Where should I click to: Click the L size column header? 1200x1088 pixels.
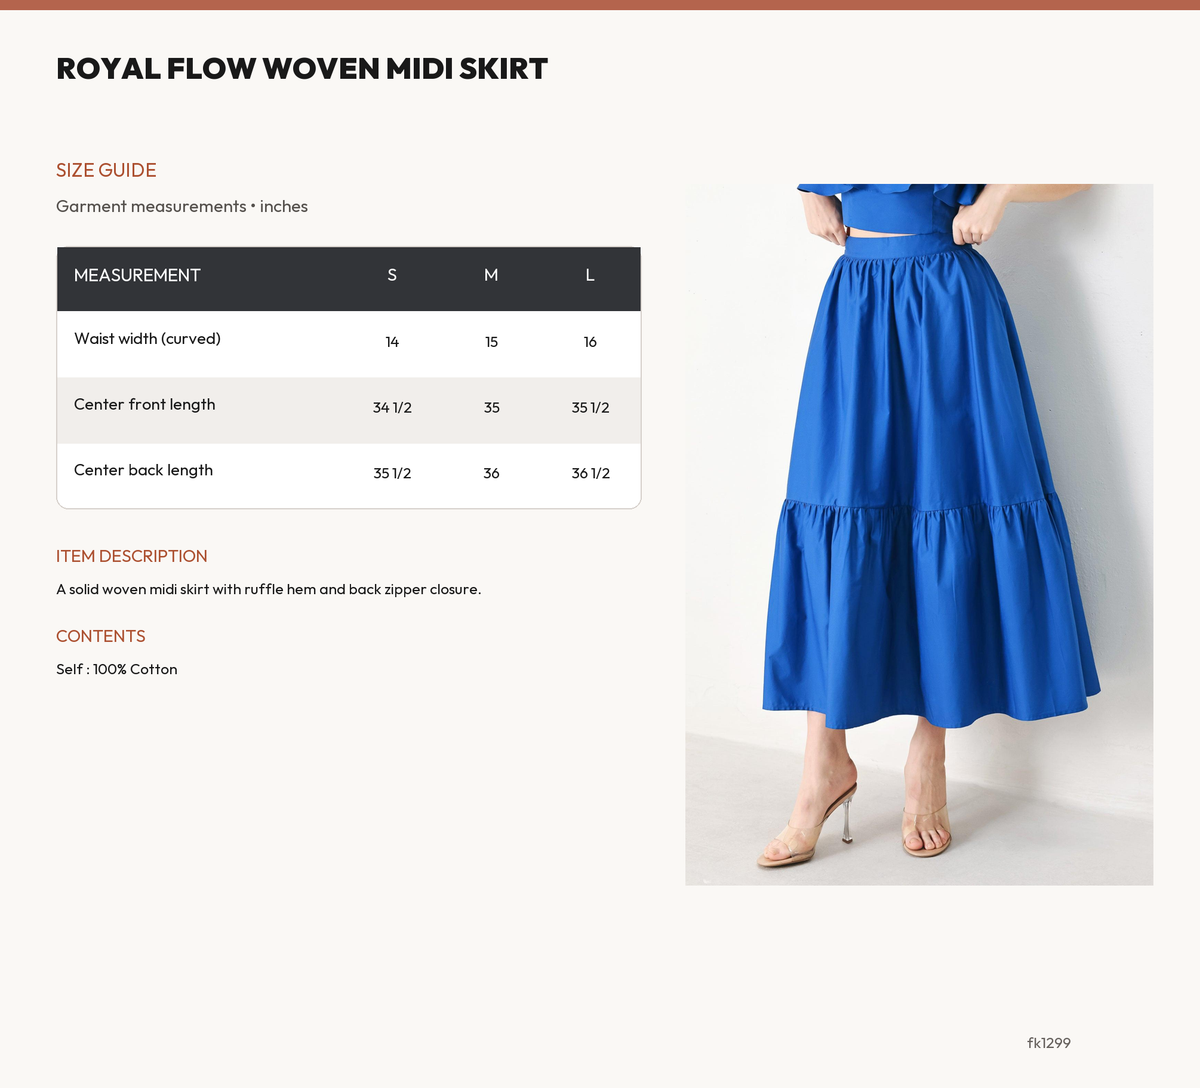click(590, 275)
